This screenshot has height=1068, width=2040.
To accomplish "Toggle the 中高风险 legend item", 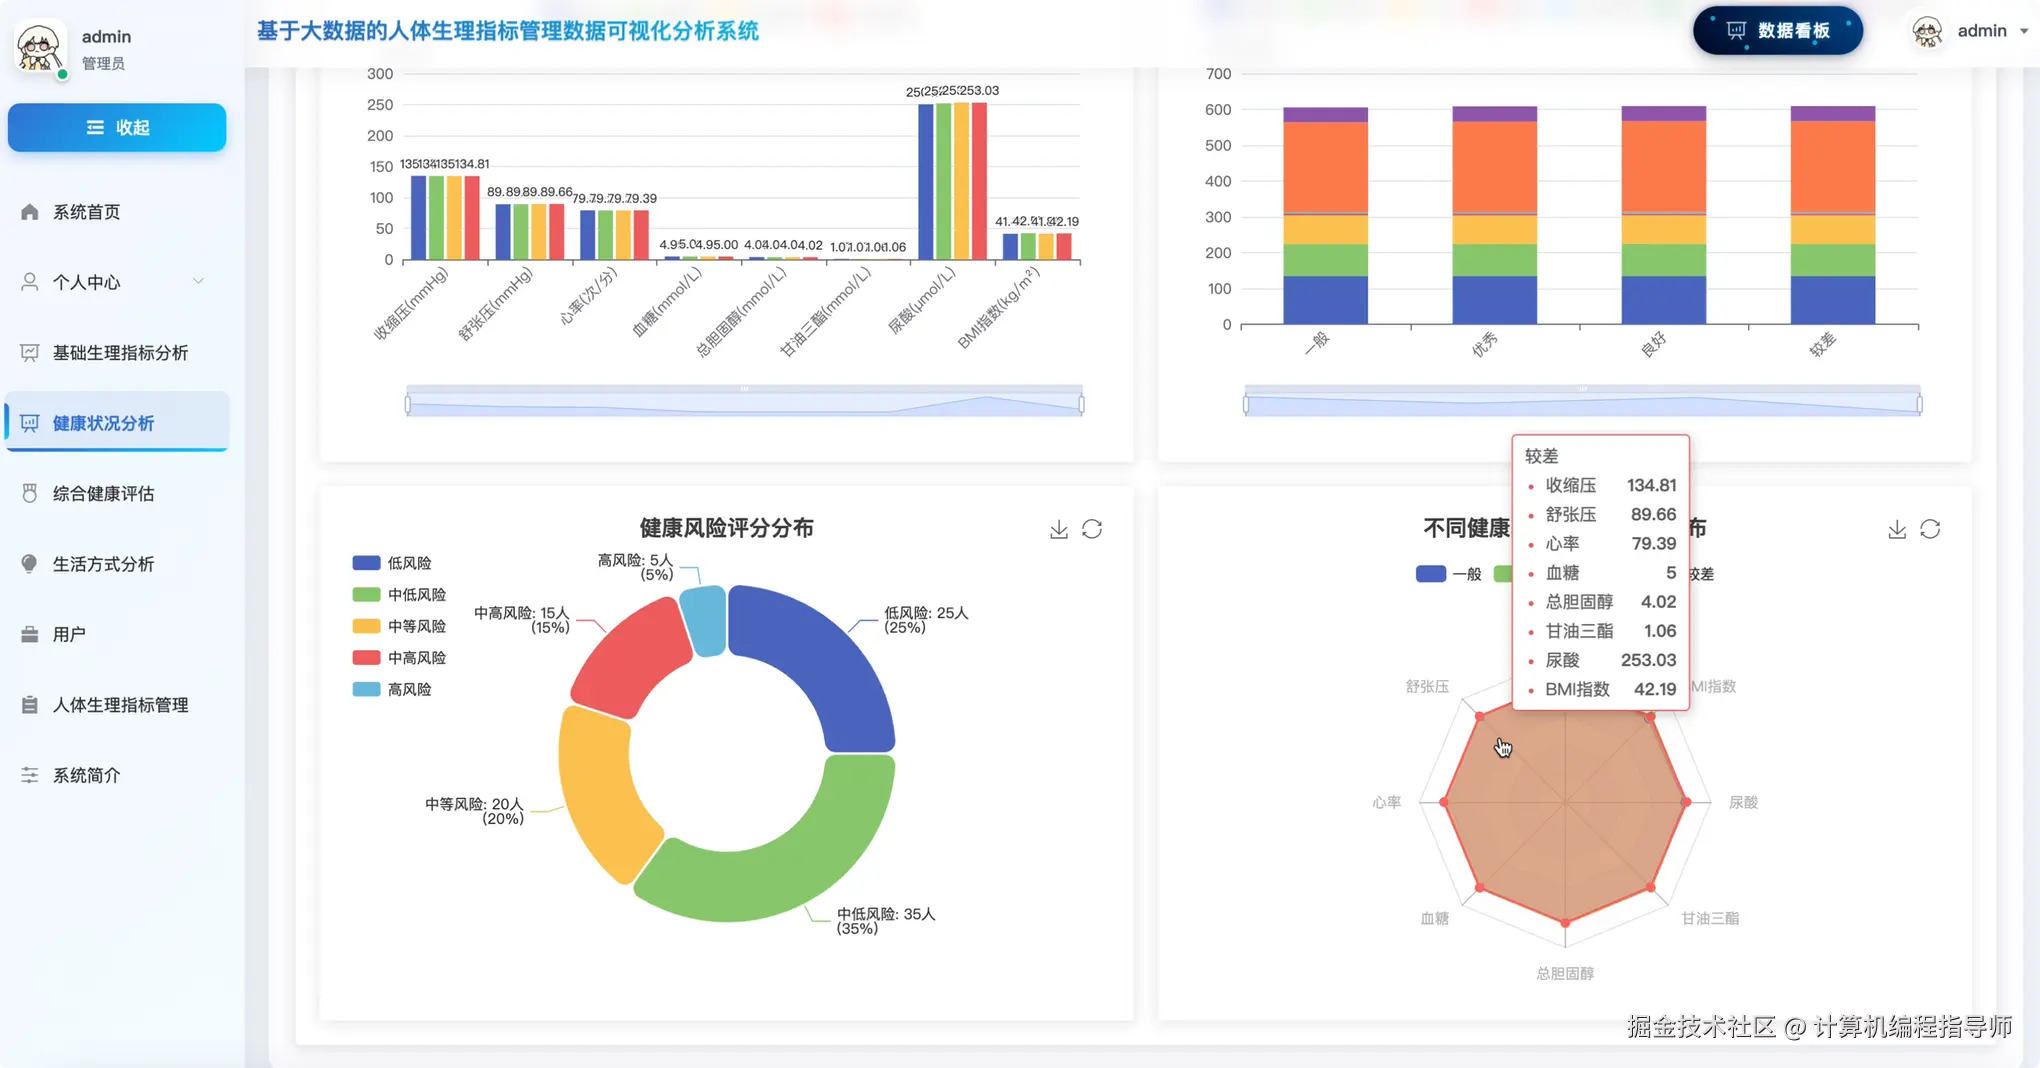I will (399, 658).
